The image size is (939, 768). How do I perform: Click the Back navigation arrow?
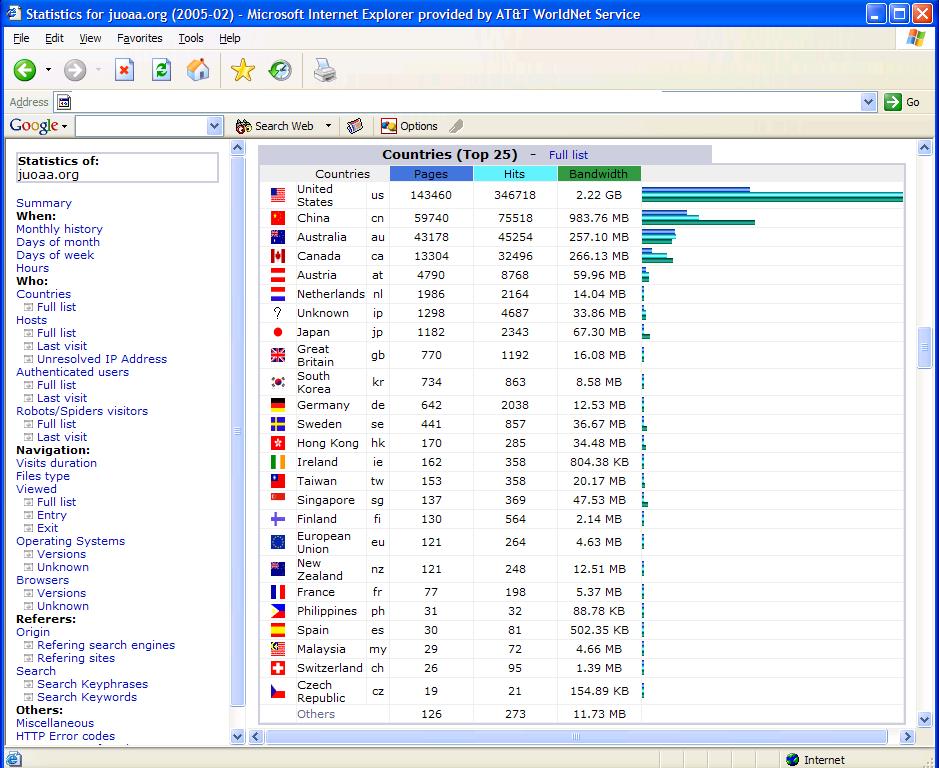tap(25, 70)
